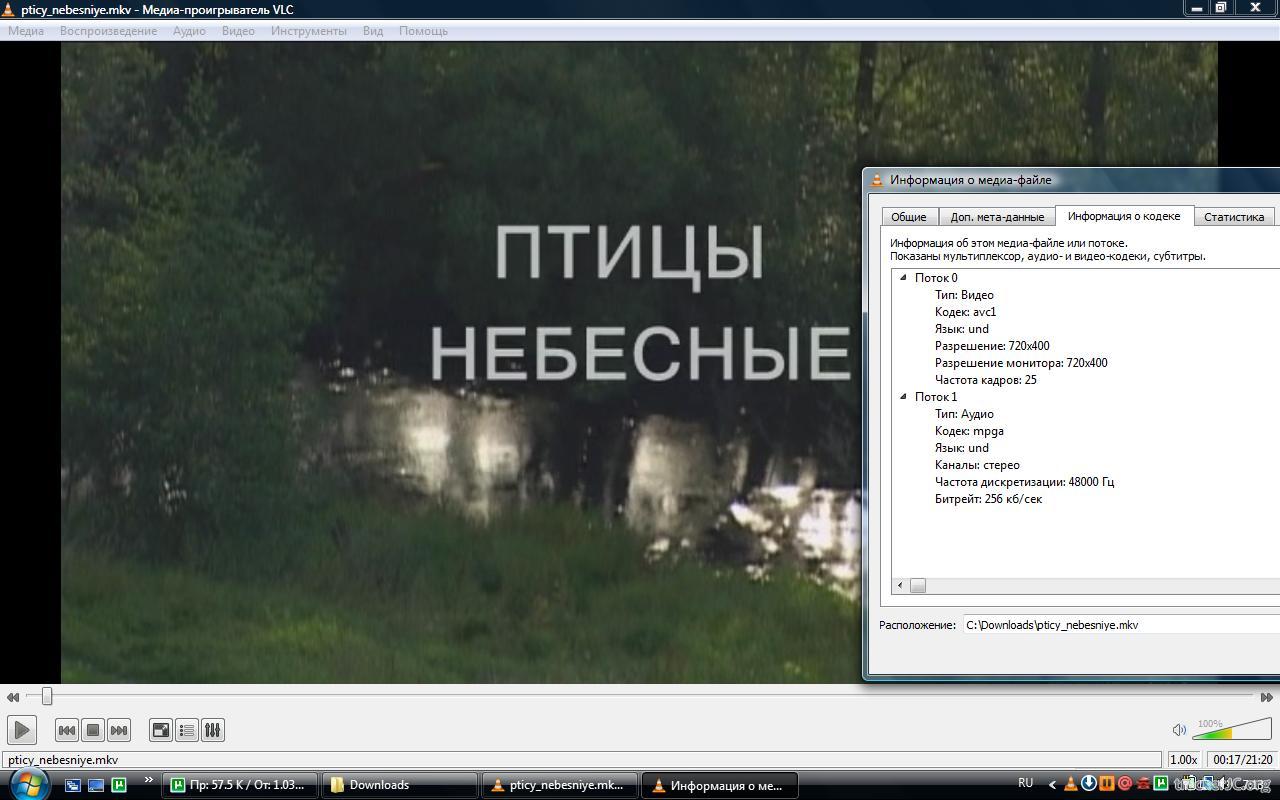
Task: Open the Инструменты menu
Action: click(308, 31)
